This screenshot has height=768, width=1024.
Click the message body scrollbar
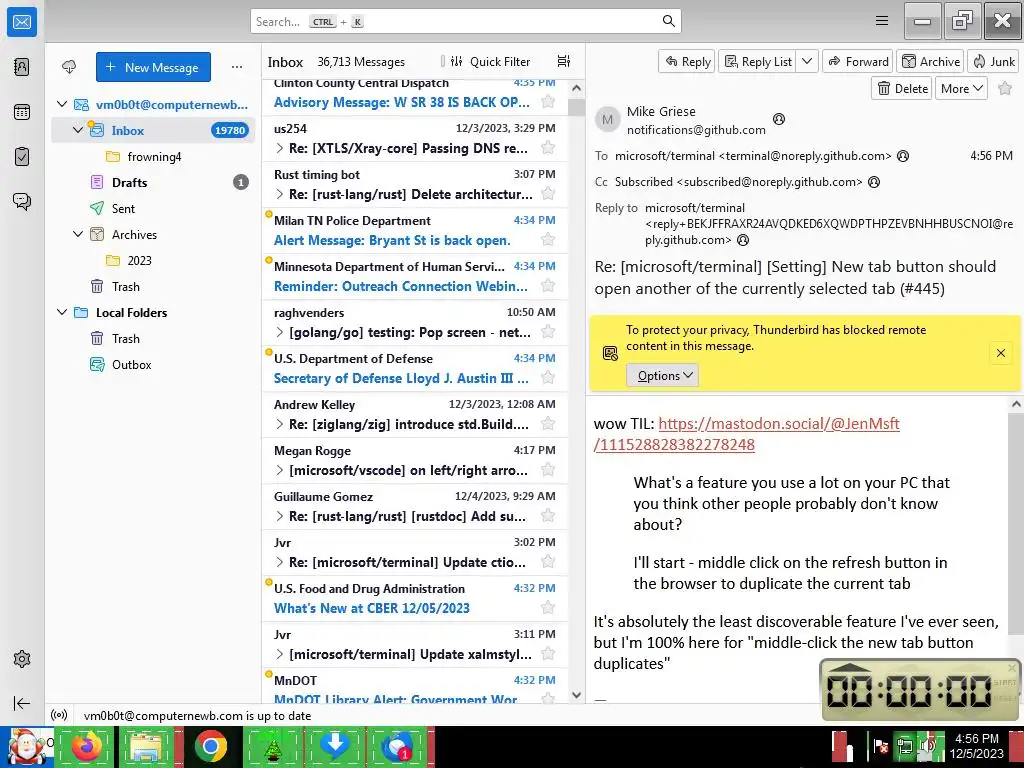coord(1016,522)
